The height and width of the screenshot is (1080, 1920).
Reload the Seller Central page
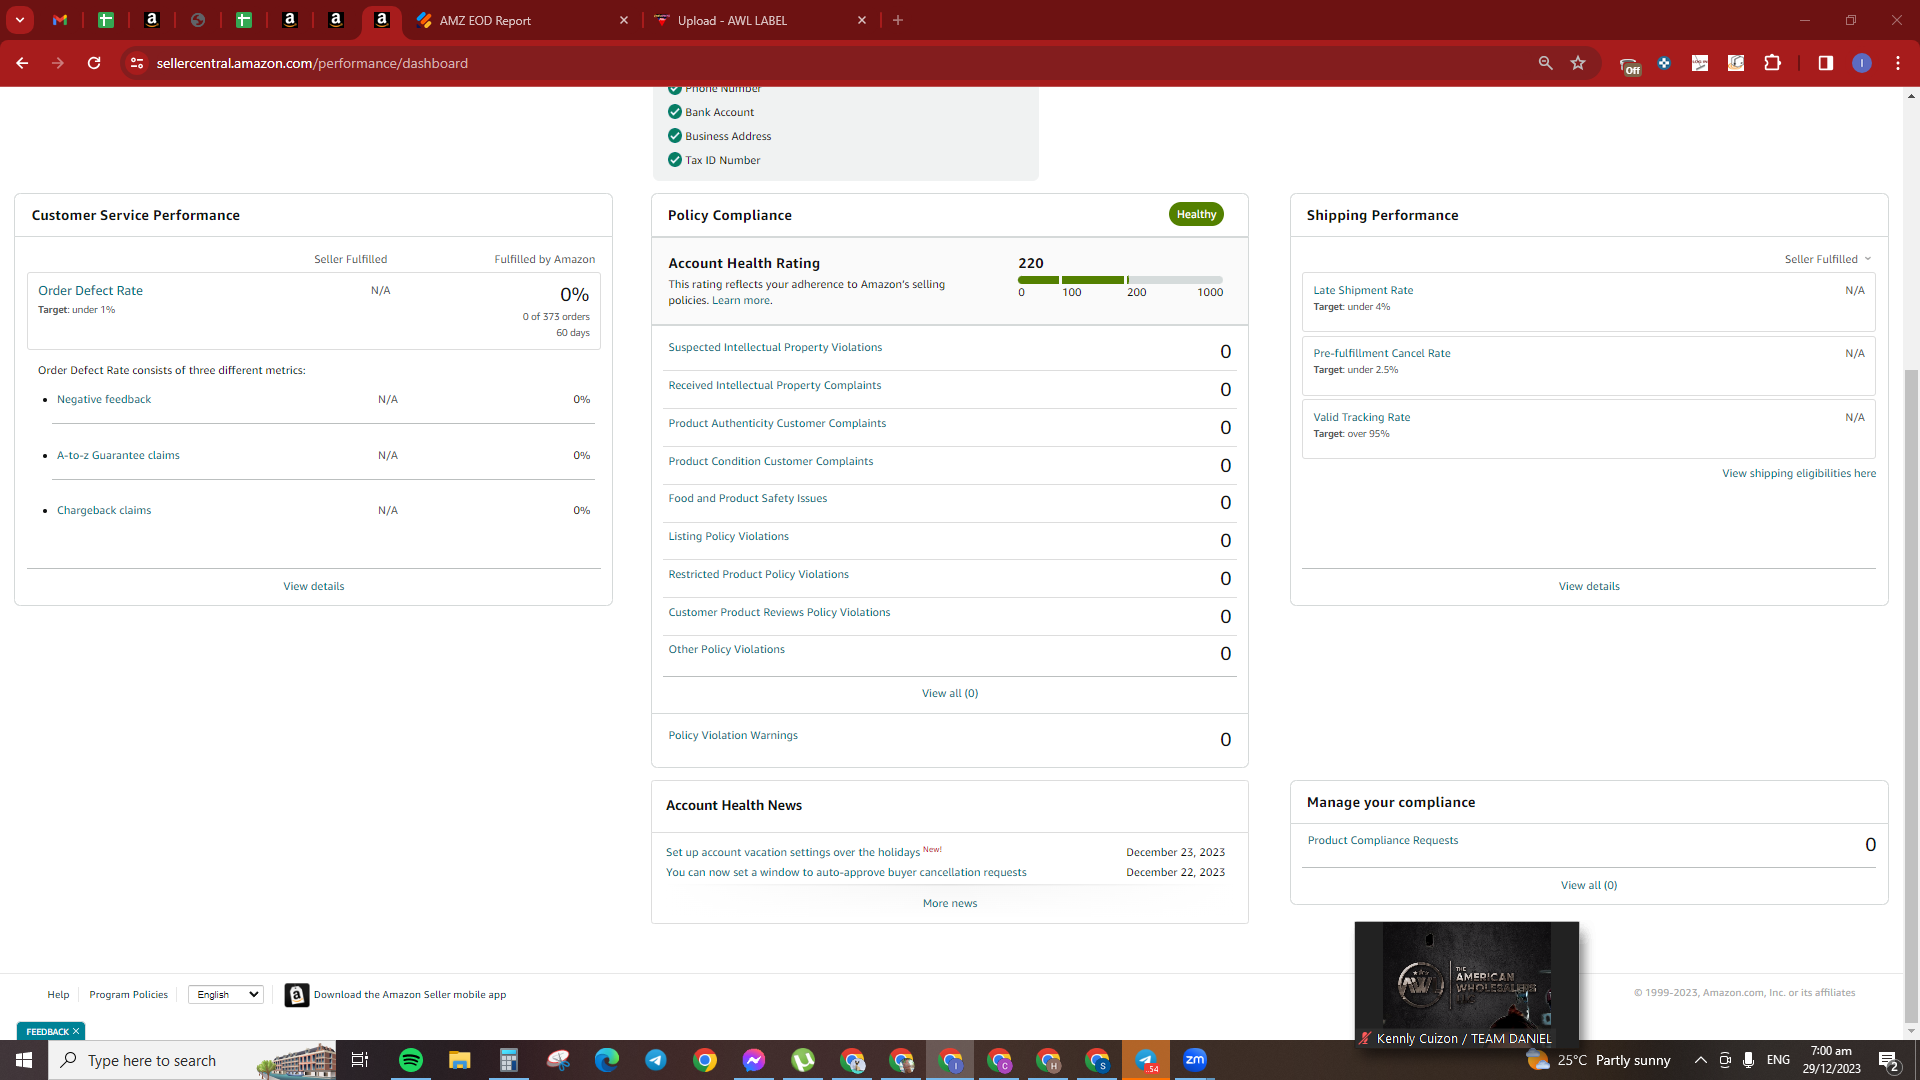pyautogui.click(x=94, y=63)
